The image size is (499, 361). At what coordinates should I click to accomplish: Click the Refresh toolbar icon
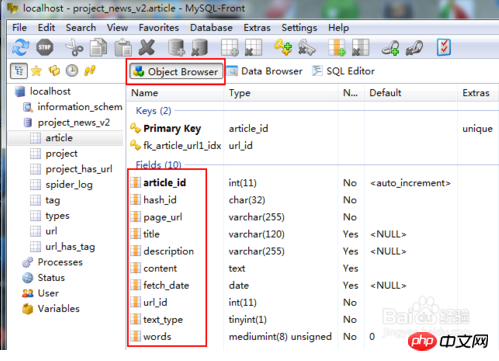[x=20, y=47]
